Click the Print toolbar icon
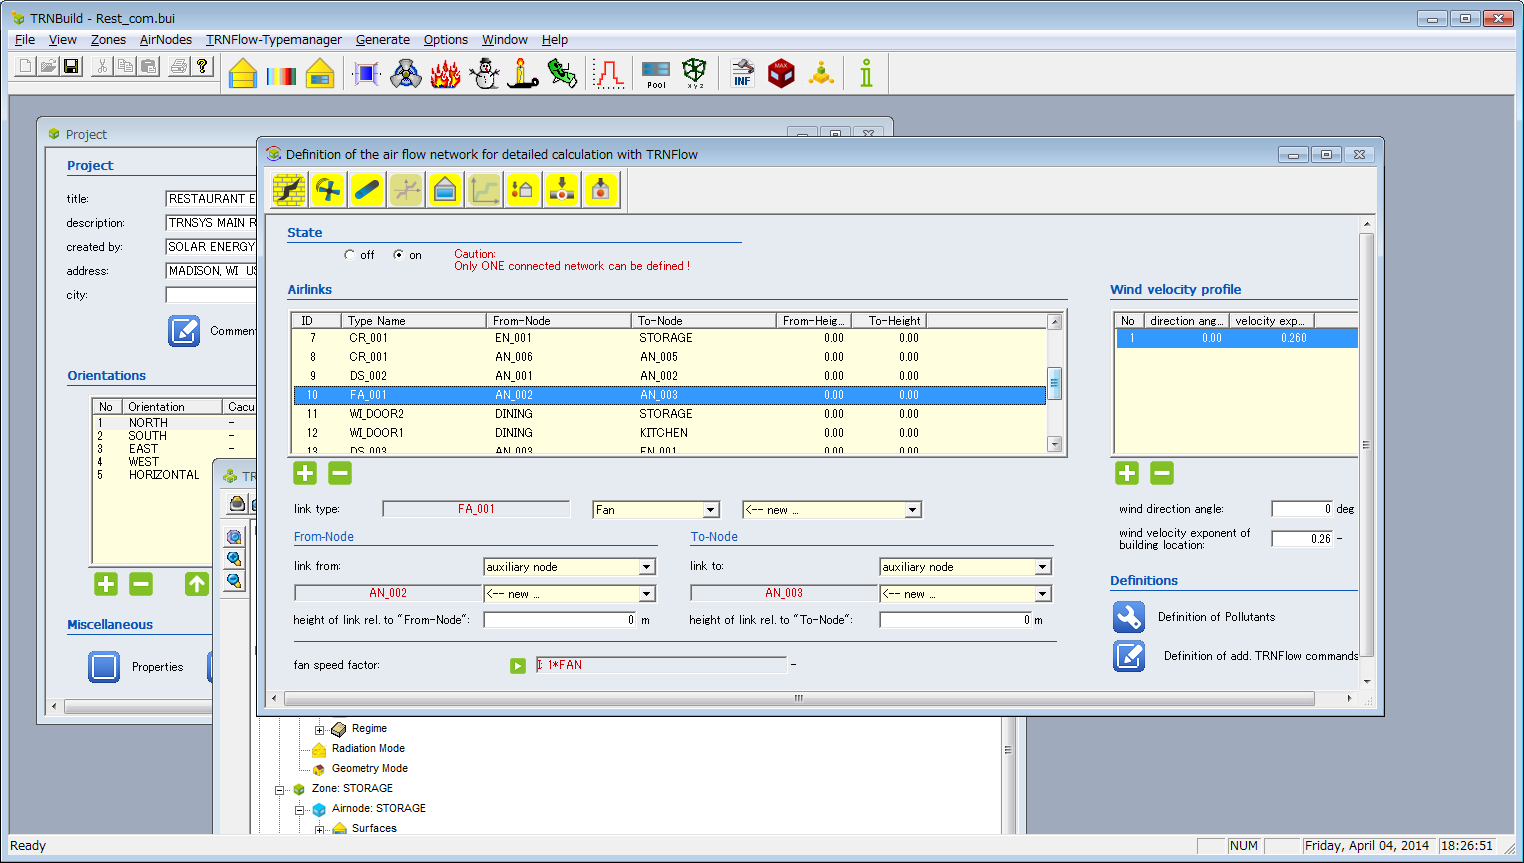The width and height of the screenshot is (1524, 863). tap(179, 66)
